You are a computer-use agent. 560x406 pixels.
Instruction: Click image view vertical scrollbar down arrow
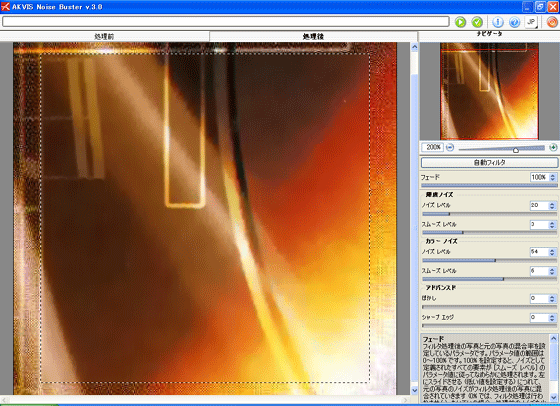(x=414, y=390)
